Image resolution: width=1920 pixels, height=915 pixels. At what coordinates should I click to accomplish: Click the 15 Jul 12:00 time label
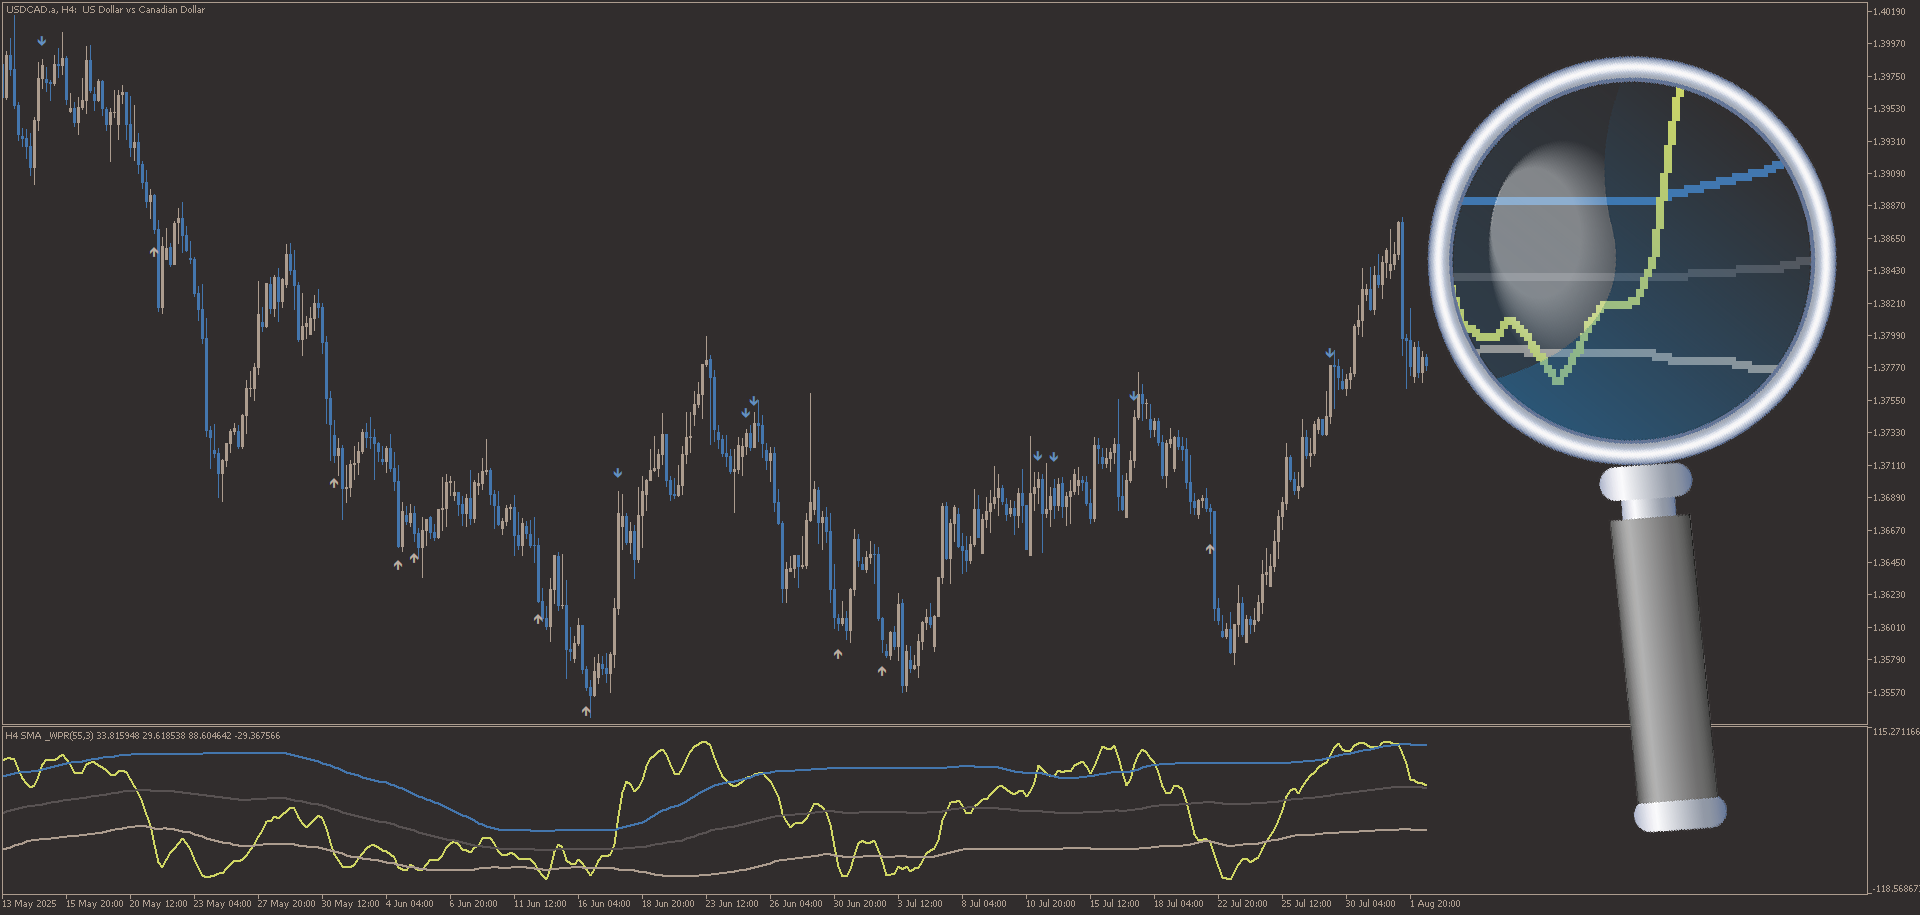(x=1115, y=904)
